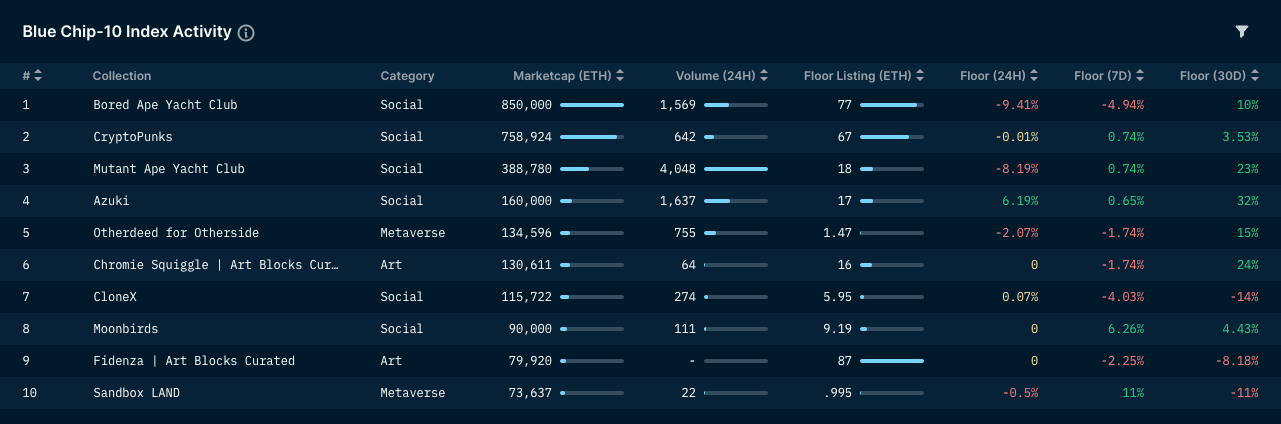Click Sandbox LAND marketcap value 73,637
Screen dimensions: 1281x424
pyautogui.click(x=531, y=393)
